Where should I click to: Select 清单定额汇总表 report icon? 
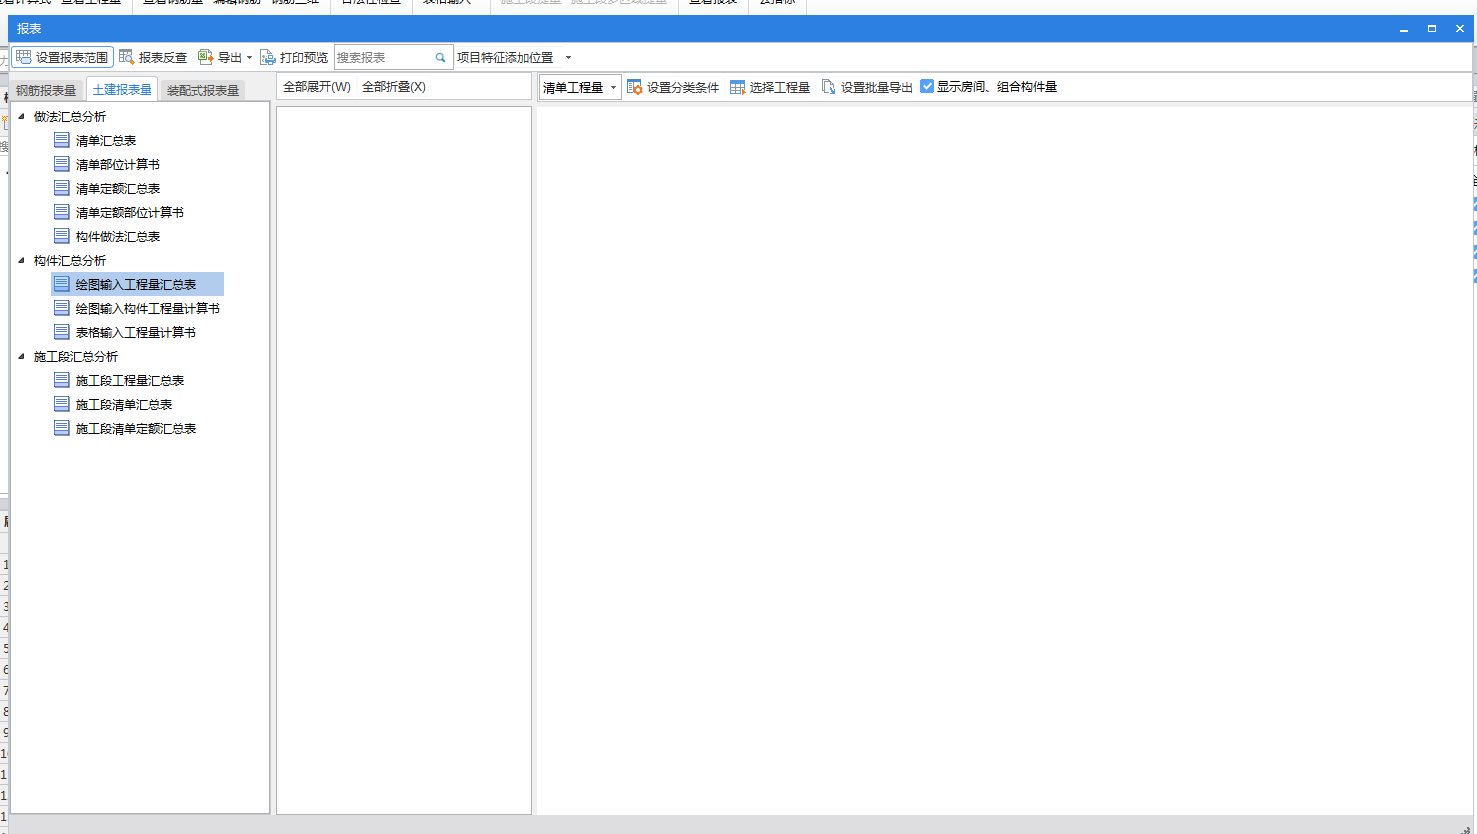(x=62, y=188)
